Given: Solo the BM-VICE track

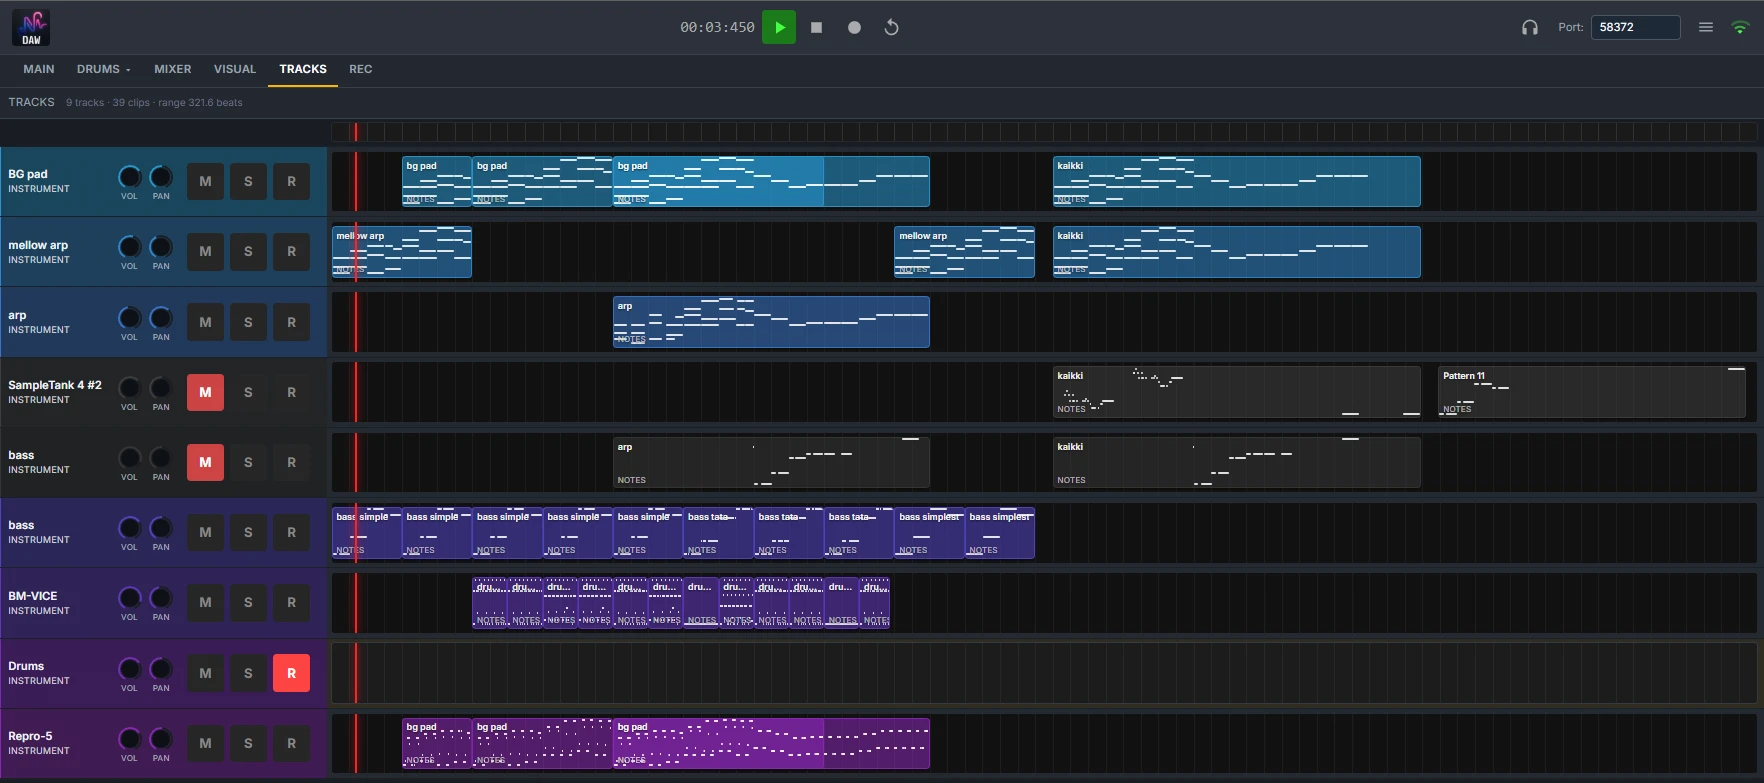Looking at the screenshot, I should pyautogui.click(x=248, y=603).
